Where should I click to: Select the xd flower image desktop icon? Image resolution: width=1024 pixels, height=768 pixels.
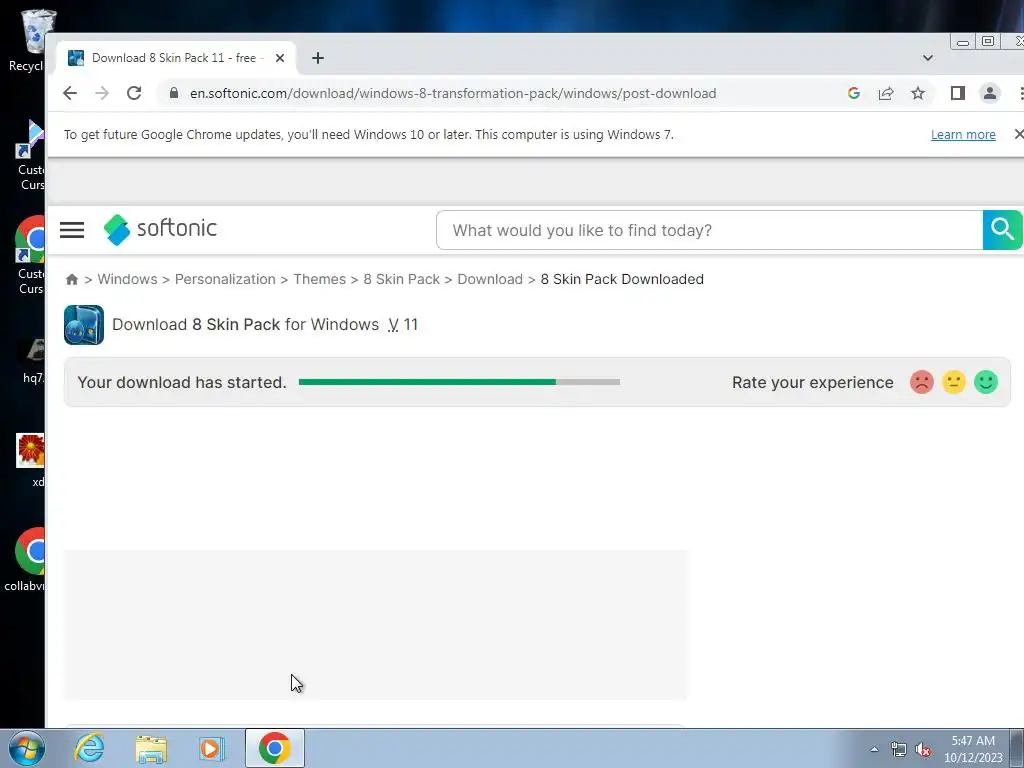tap(31, 461)
